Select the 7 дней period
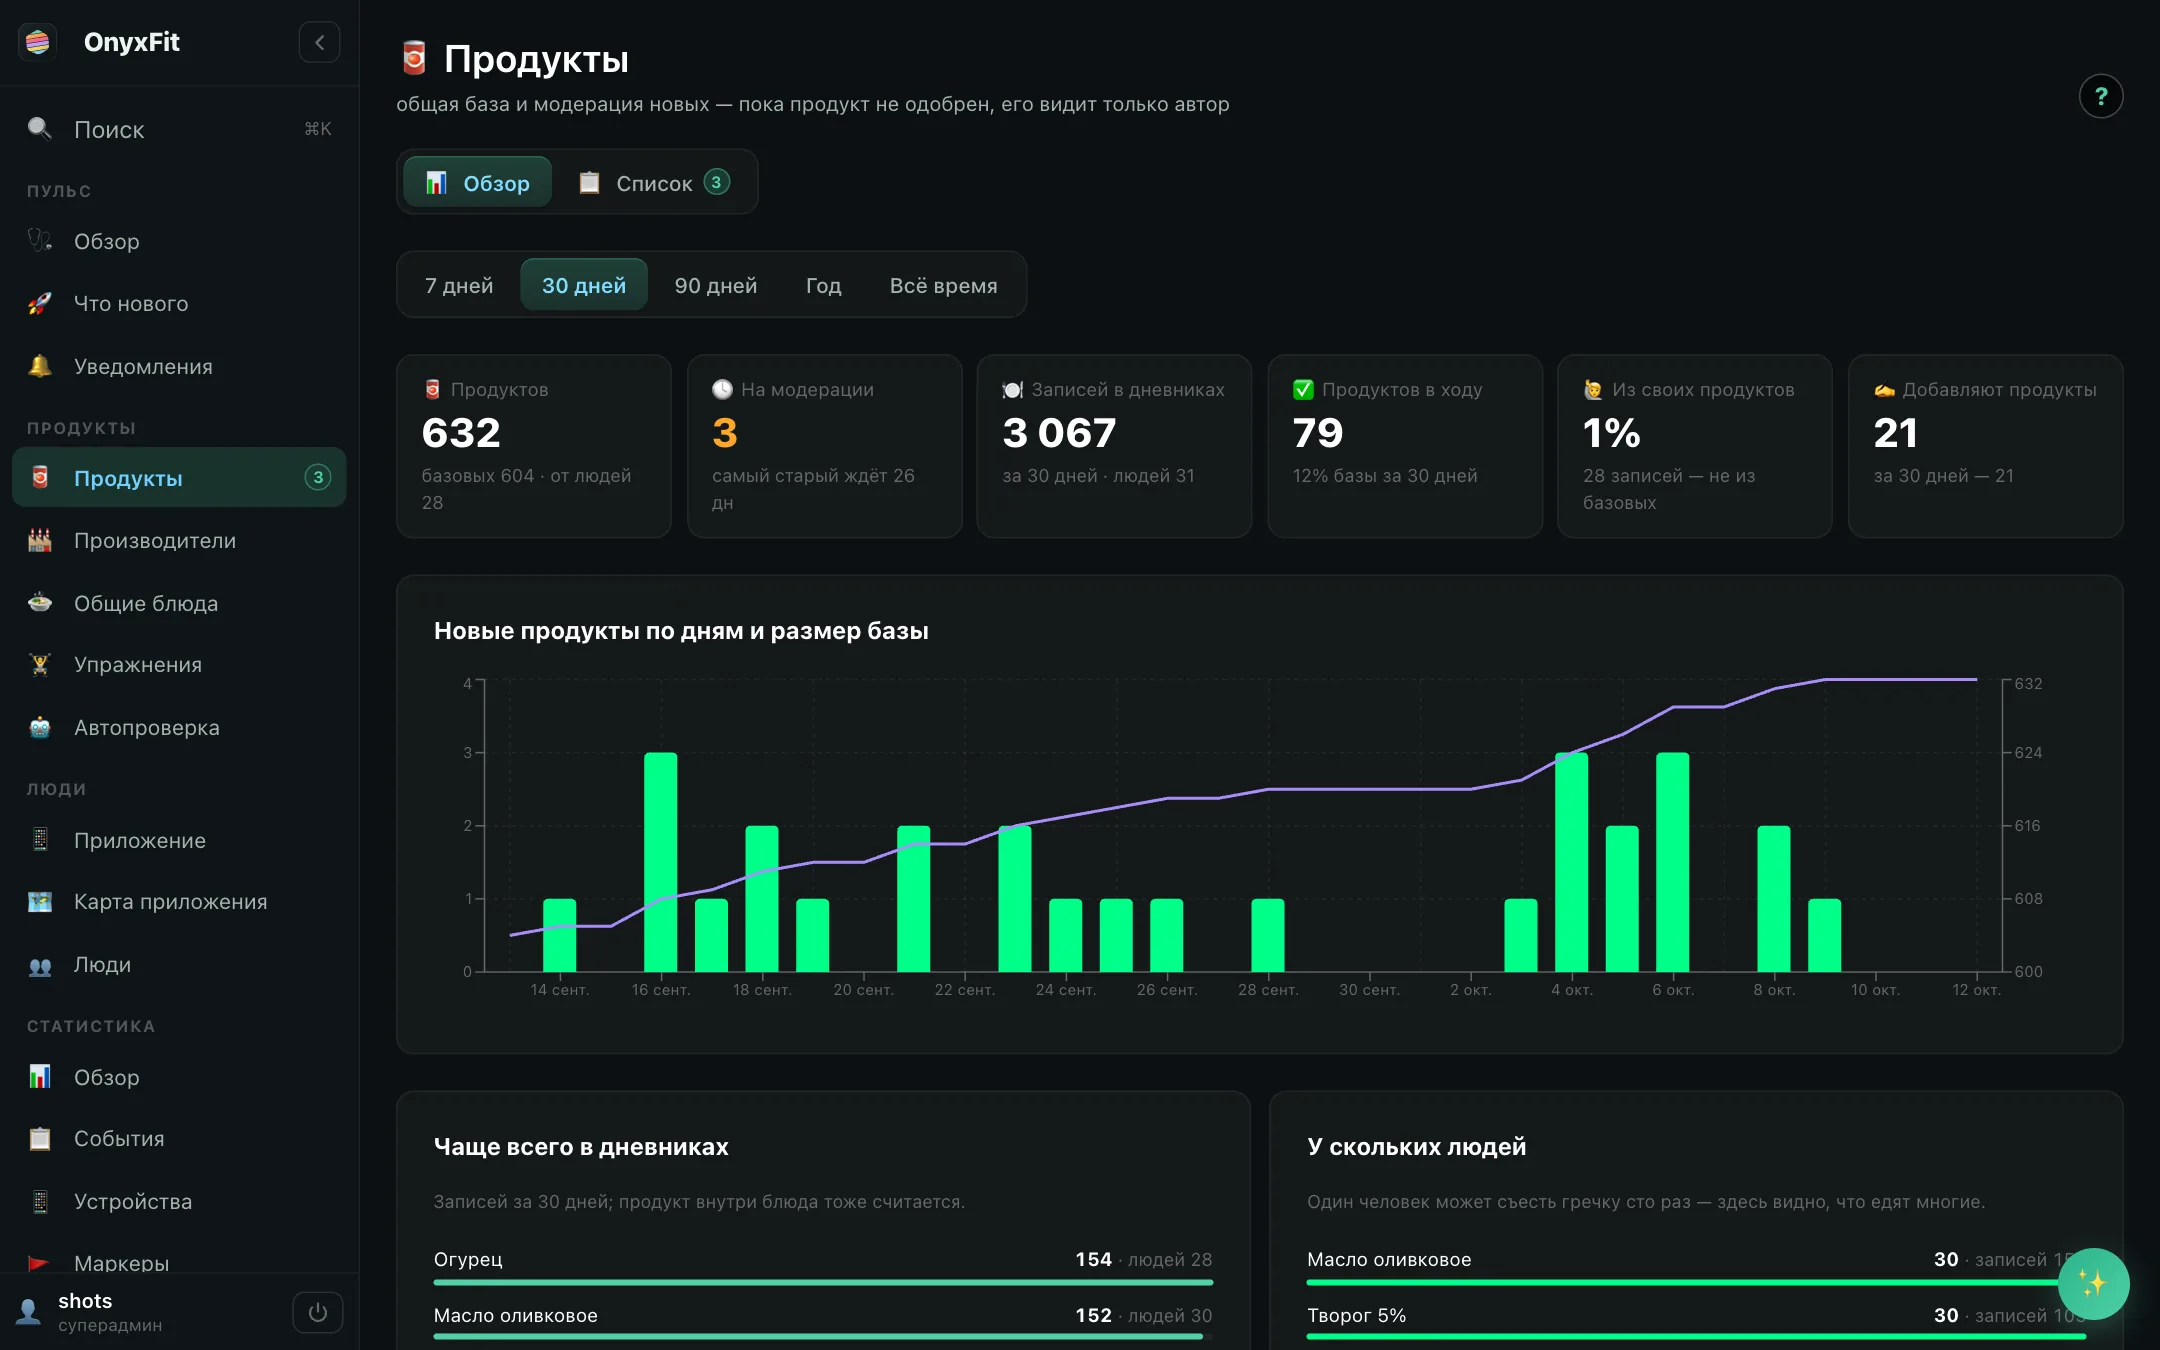2160x1350 pixels. point(459,285)
